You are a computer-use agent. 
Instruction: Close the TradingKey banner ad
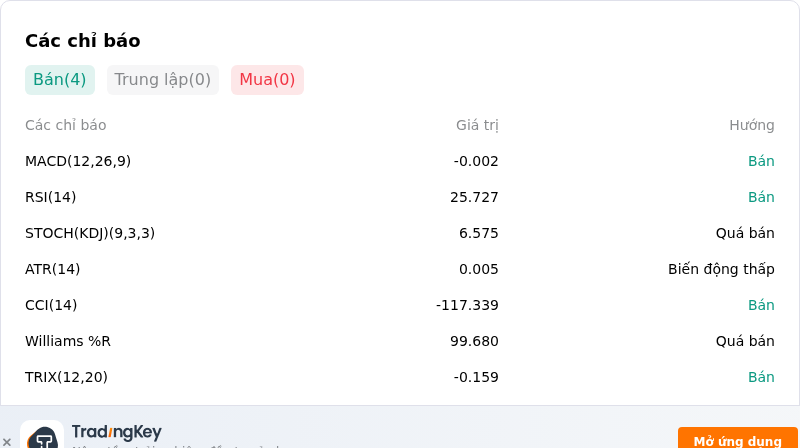(x=7, y=442)
